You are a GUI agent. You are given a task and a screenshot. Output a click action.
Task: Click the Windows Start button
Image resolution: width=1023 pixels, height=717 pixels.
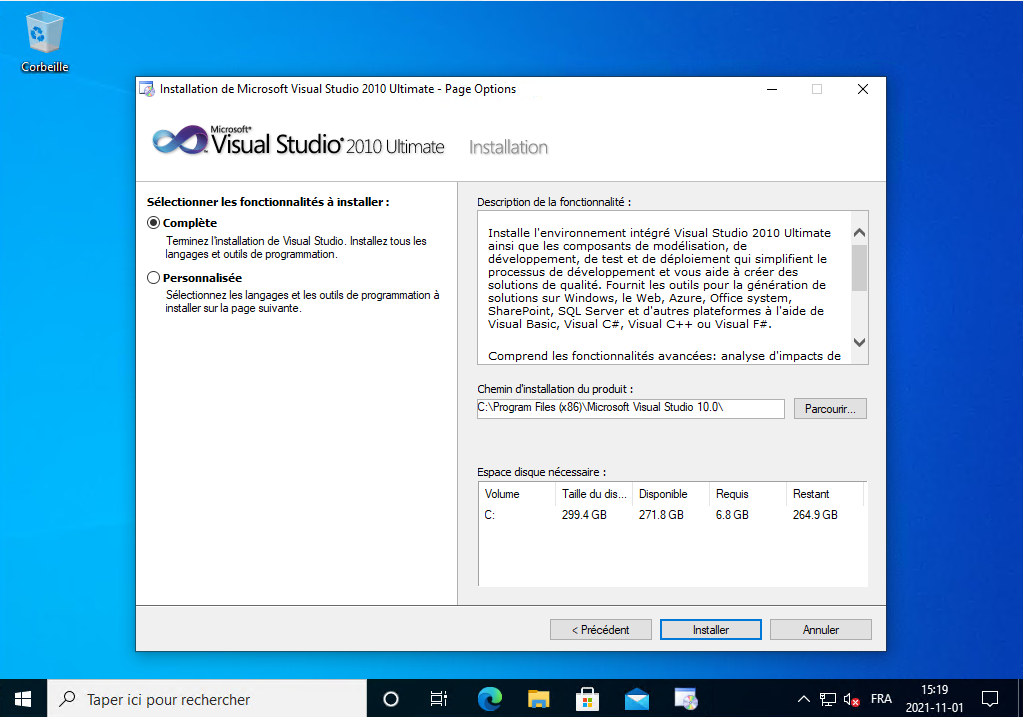[23, 699]
